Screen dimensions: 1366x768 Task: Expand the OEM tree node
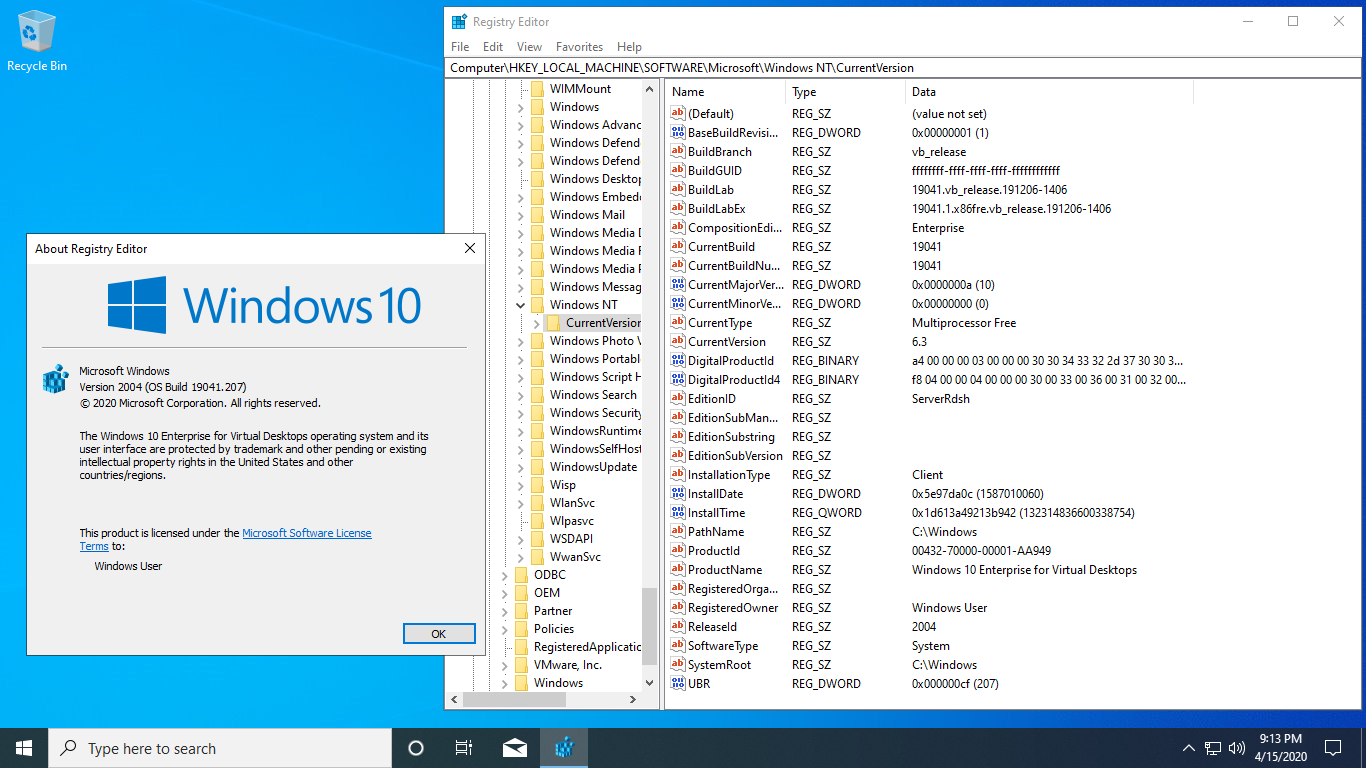click(x=505, y=593)
